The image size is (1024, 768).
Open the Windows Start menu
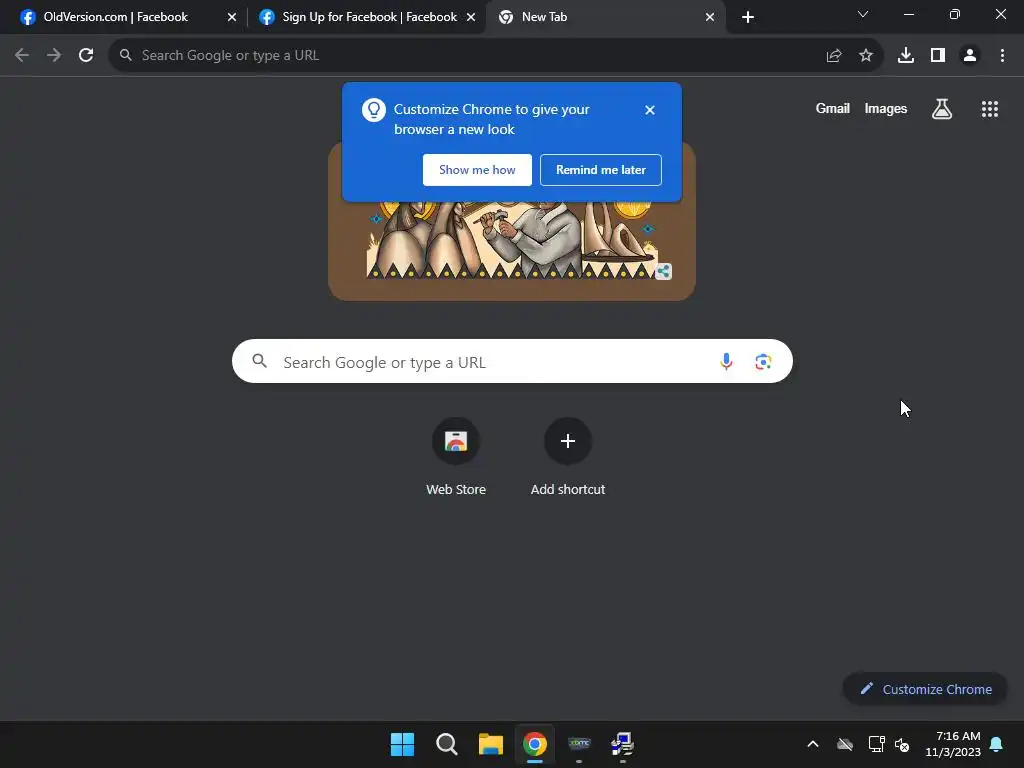(x=402, y=744)
